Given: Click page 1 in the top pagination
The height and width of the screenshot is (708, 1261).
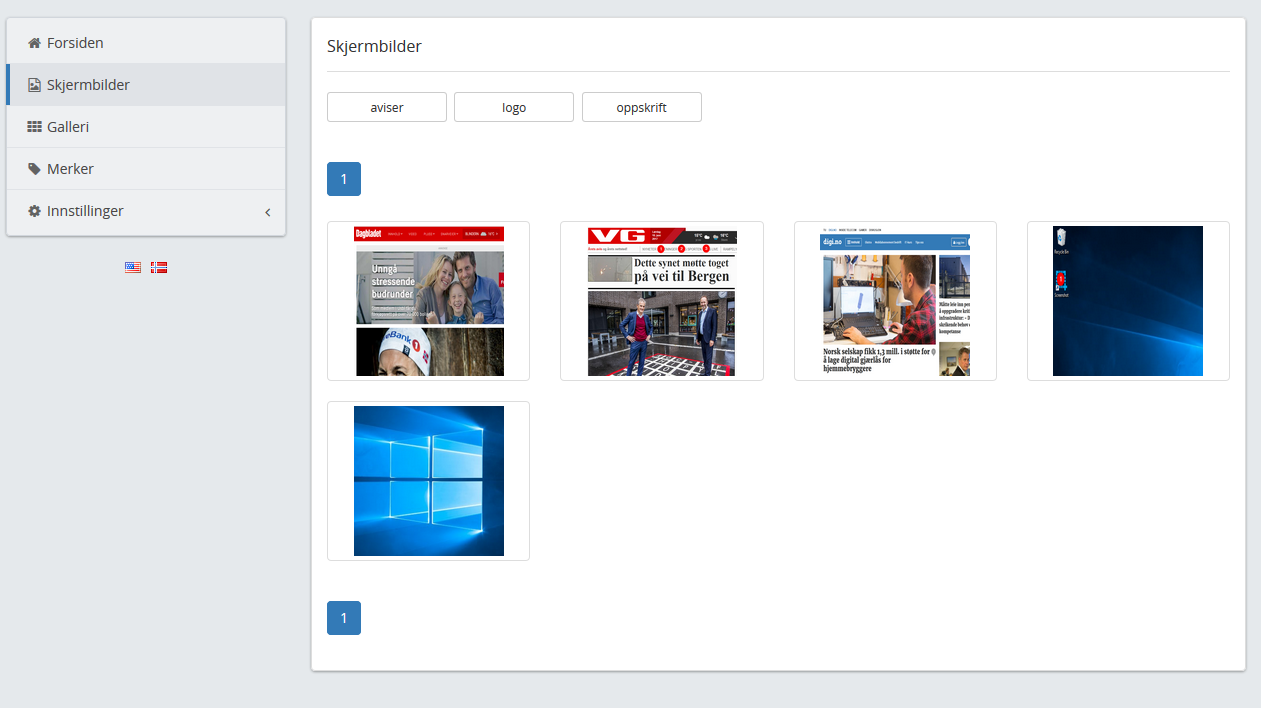Looking at the screenshot, I should pos(343,179).
